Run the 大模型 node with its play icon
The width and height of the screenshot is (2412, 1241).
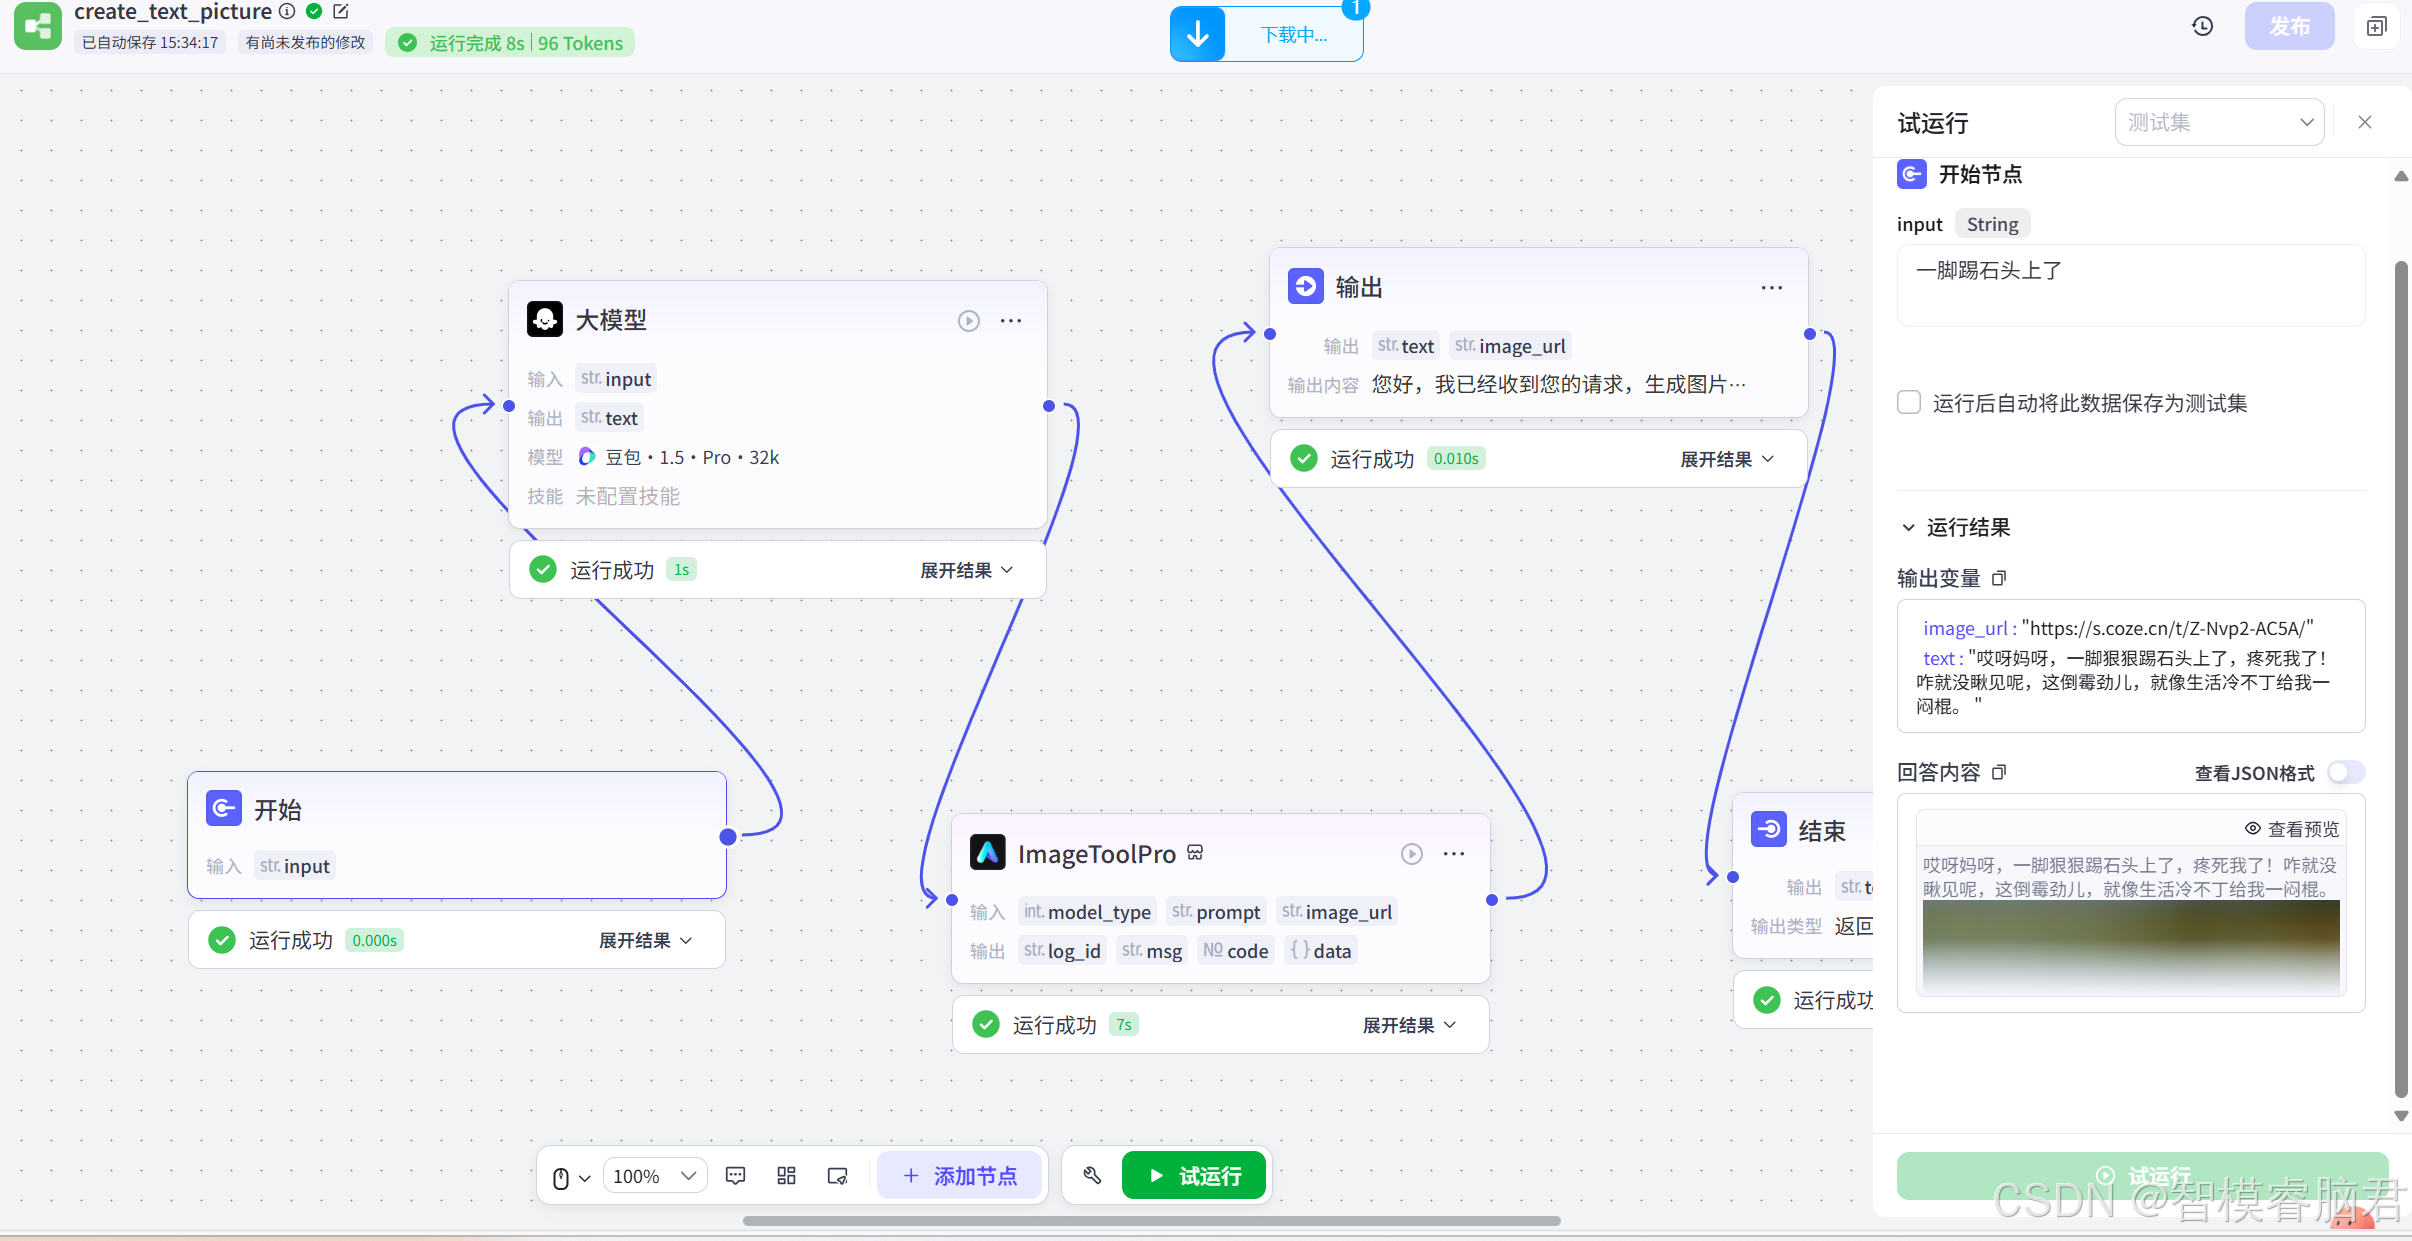point(968,321)
